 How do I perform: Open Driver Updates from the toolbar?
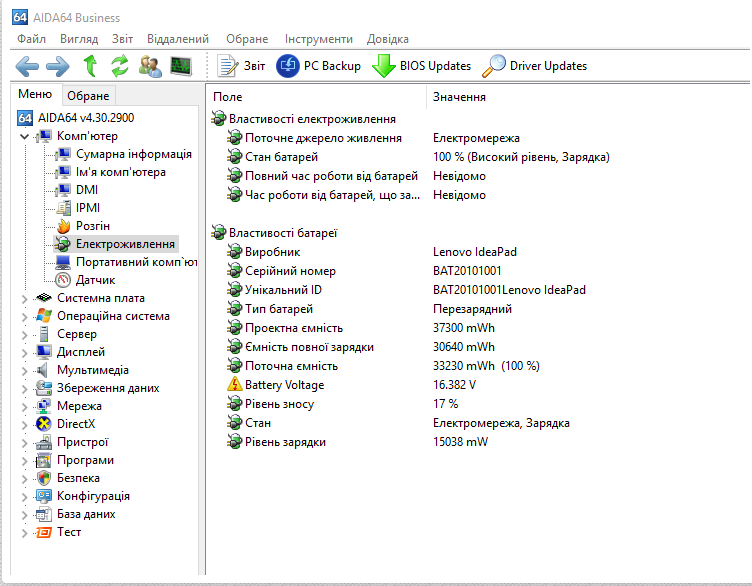[x=534, y=66]
